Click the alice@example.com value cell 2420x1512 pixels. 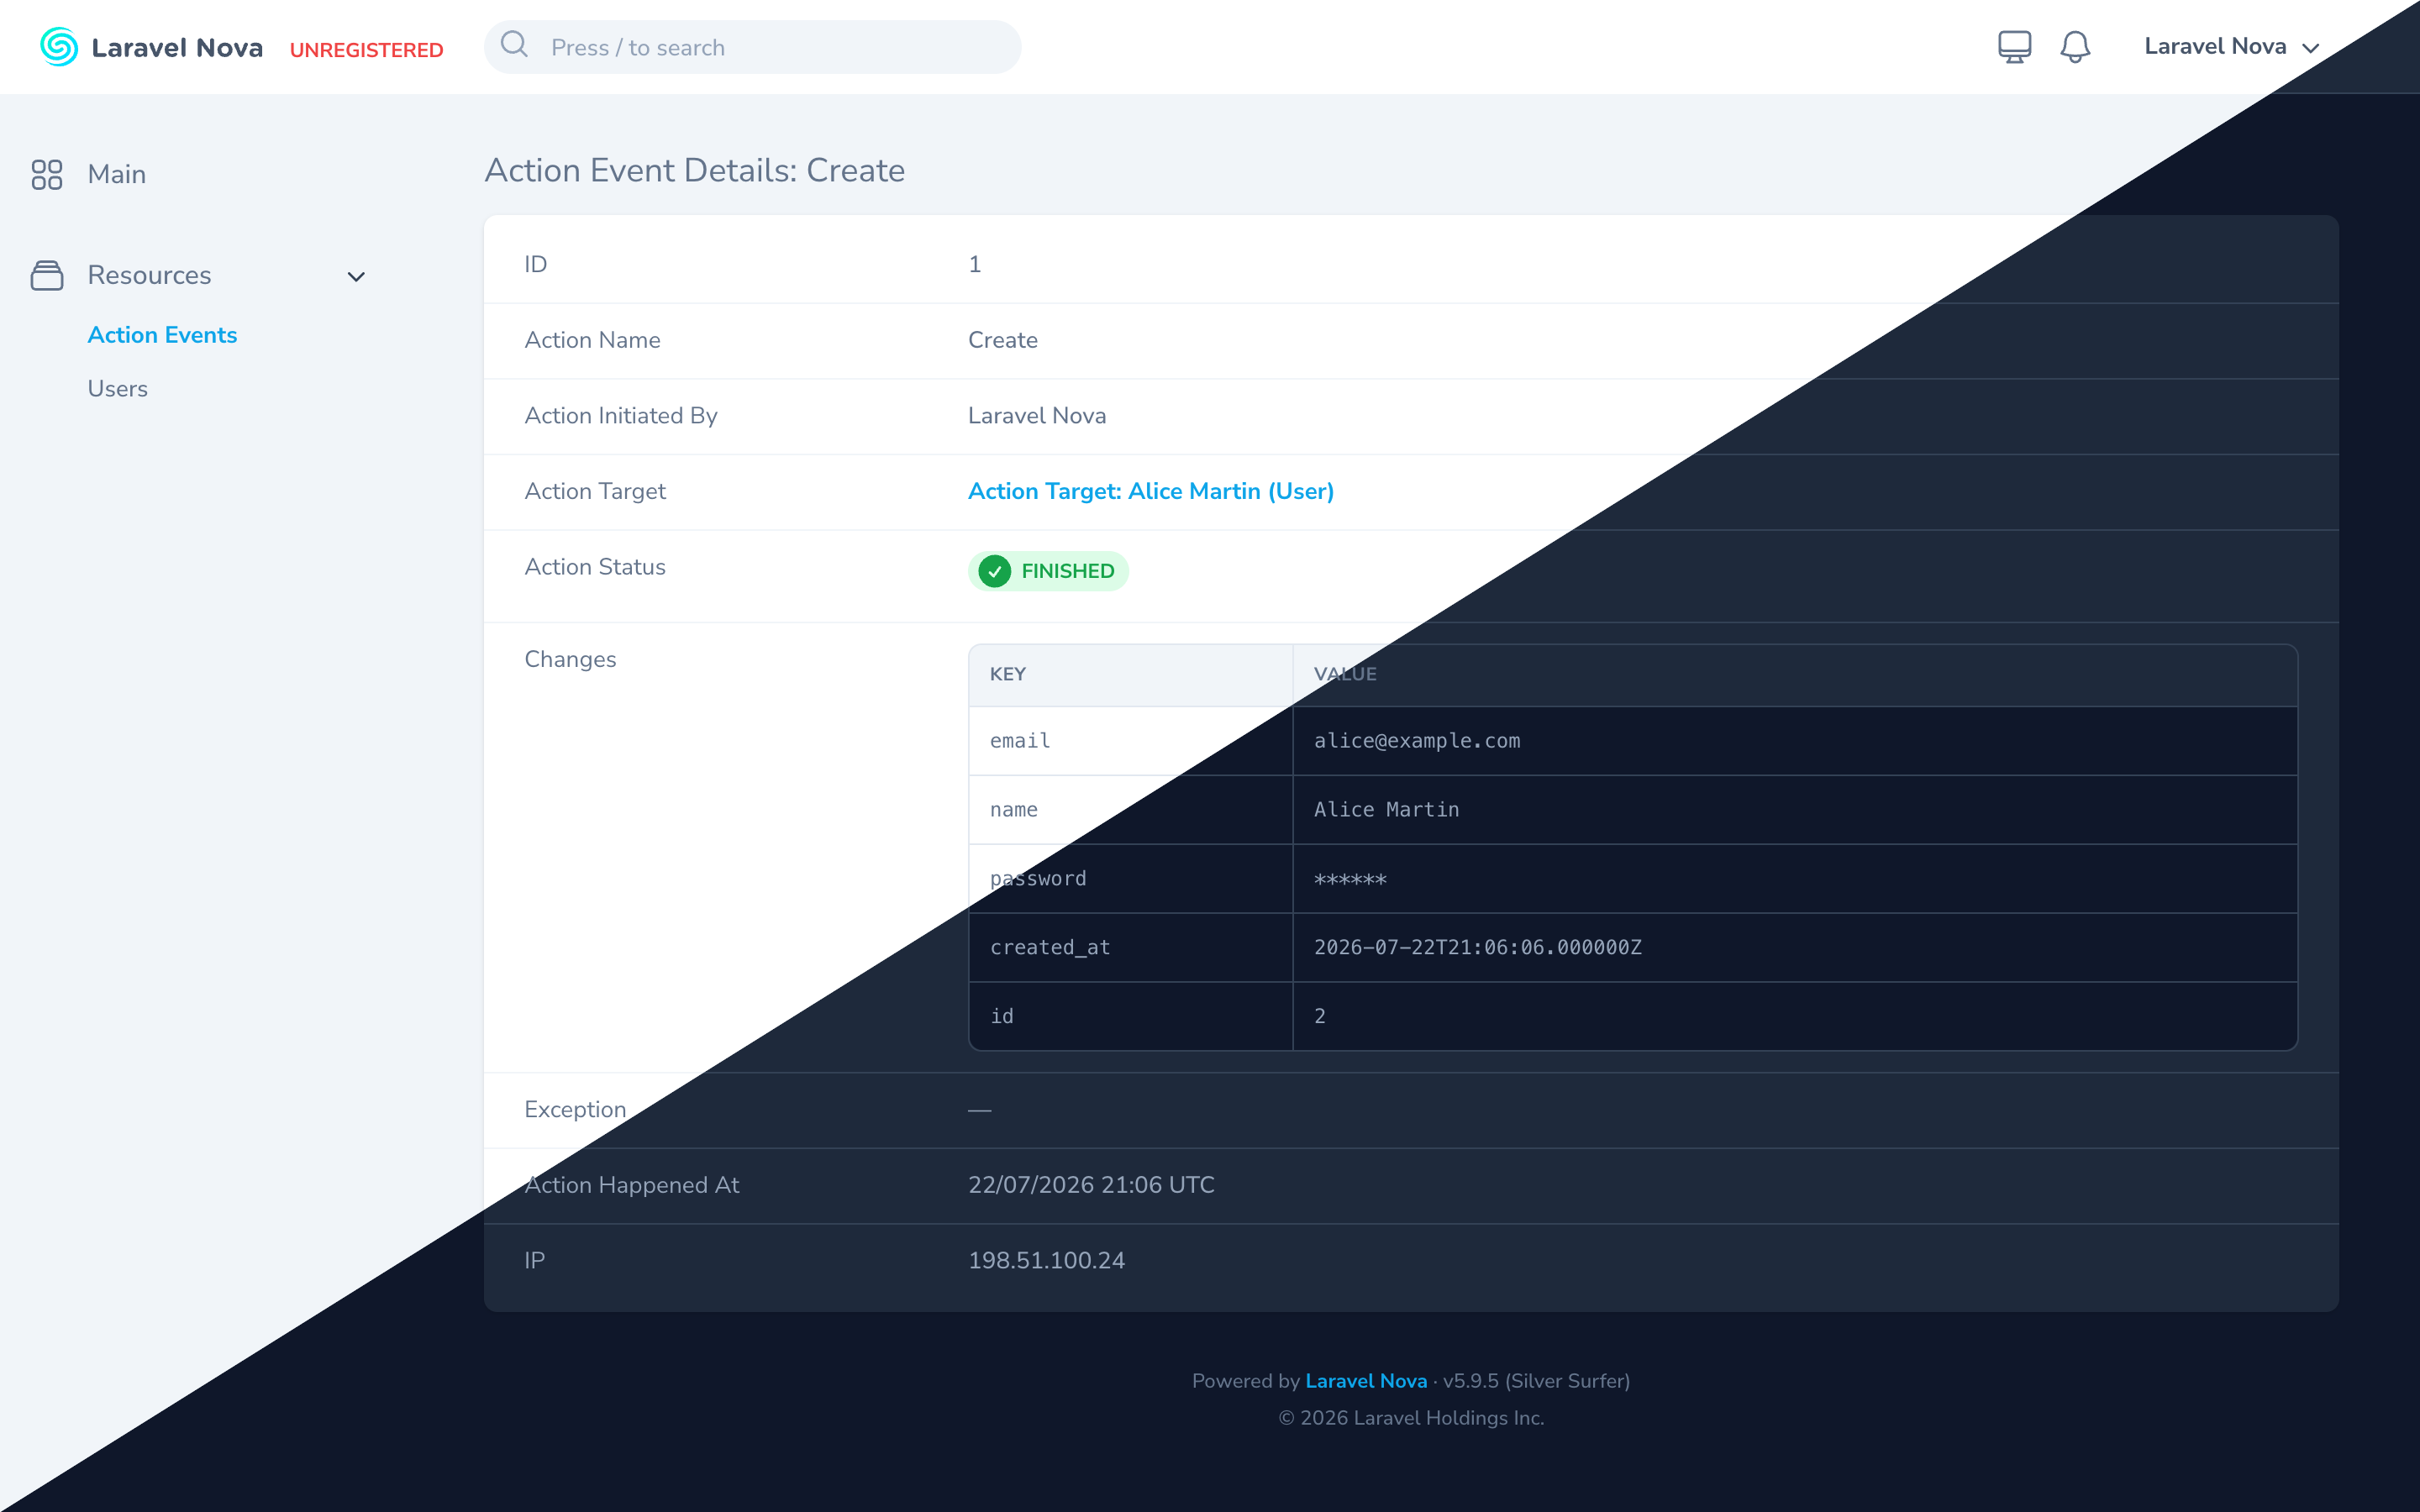1794,741
